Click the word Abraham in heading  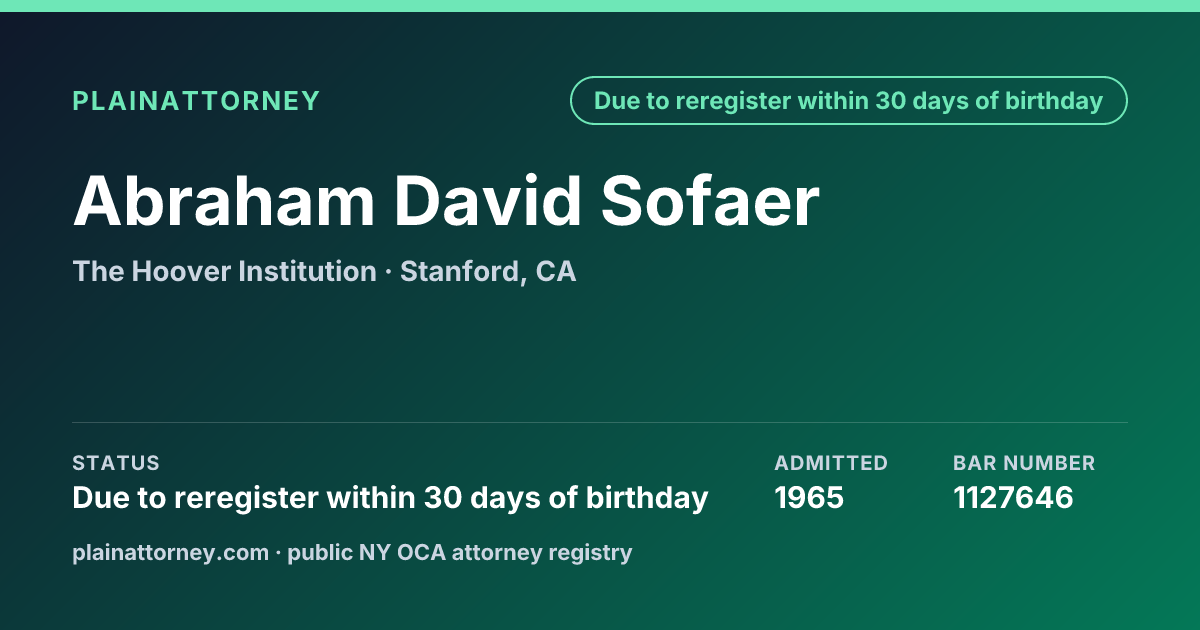tap(224, 201)
